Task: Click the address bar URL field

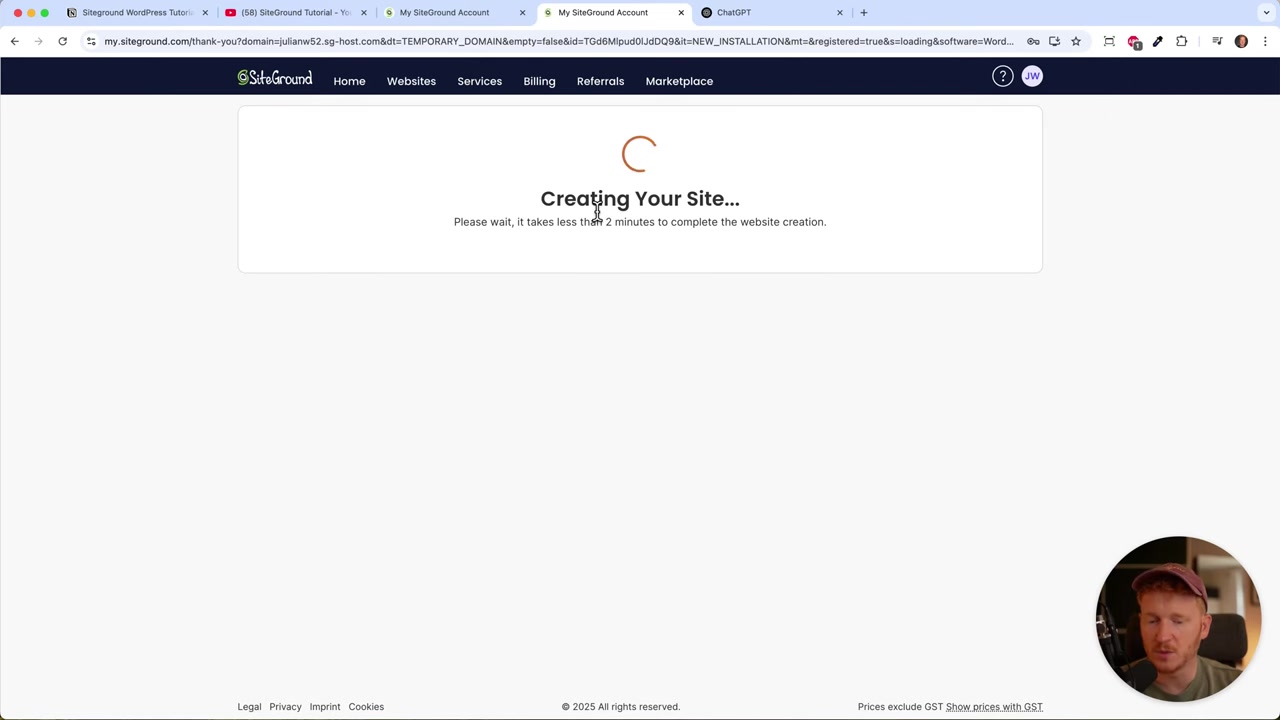Action: (x=558, y=41)
